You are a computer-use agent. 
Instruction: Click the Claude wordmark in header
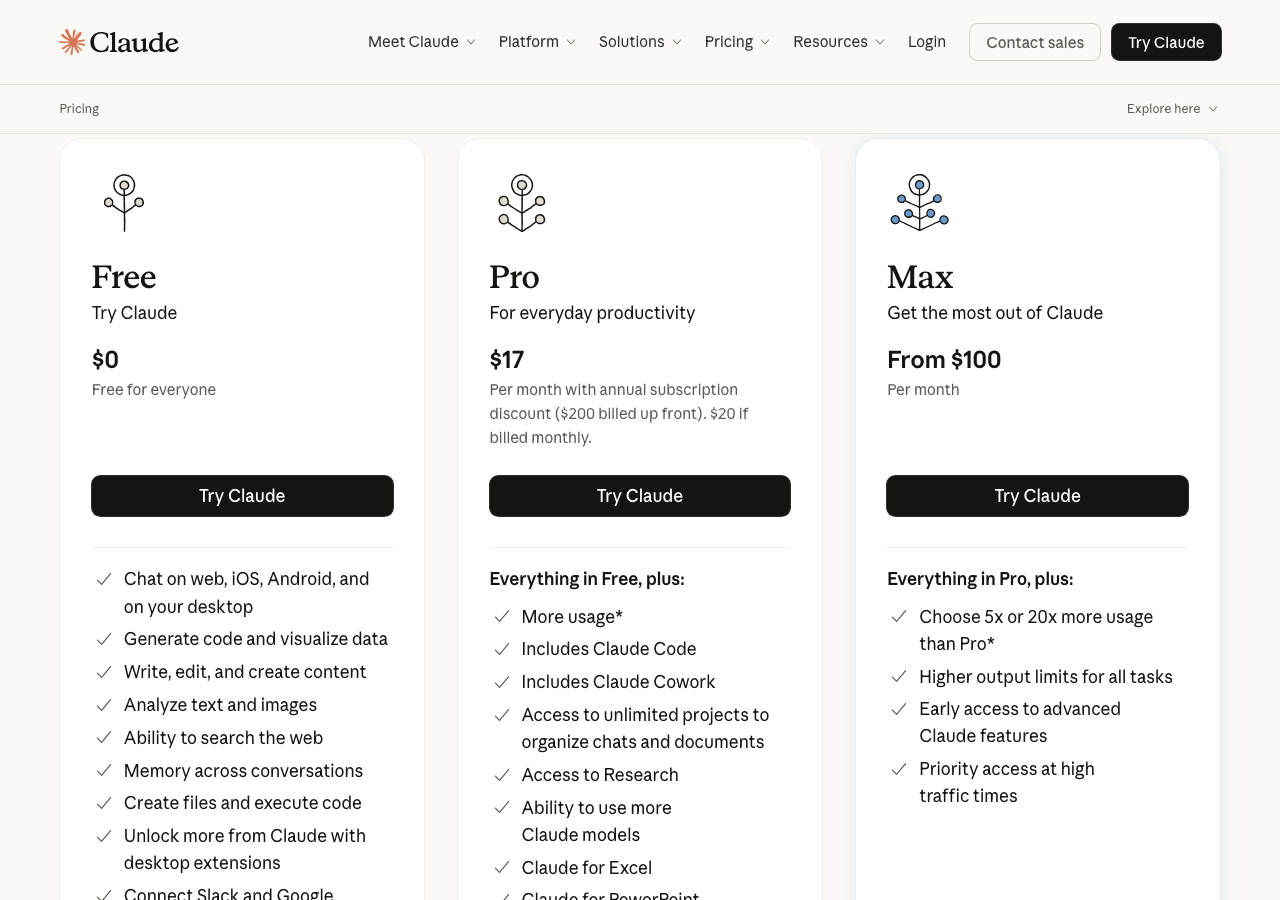tap(134, 42)
